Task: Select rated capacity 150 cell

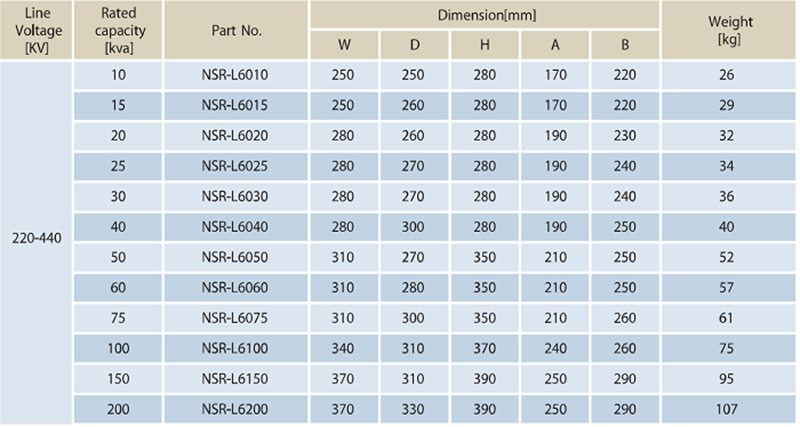Action: (118, 379)
